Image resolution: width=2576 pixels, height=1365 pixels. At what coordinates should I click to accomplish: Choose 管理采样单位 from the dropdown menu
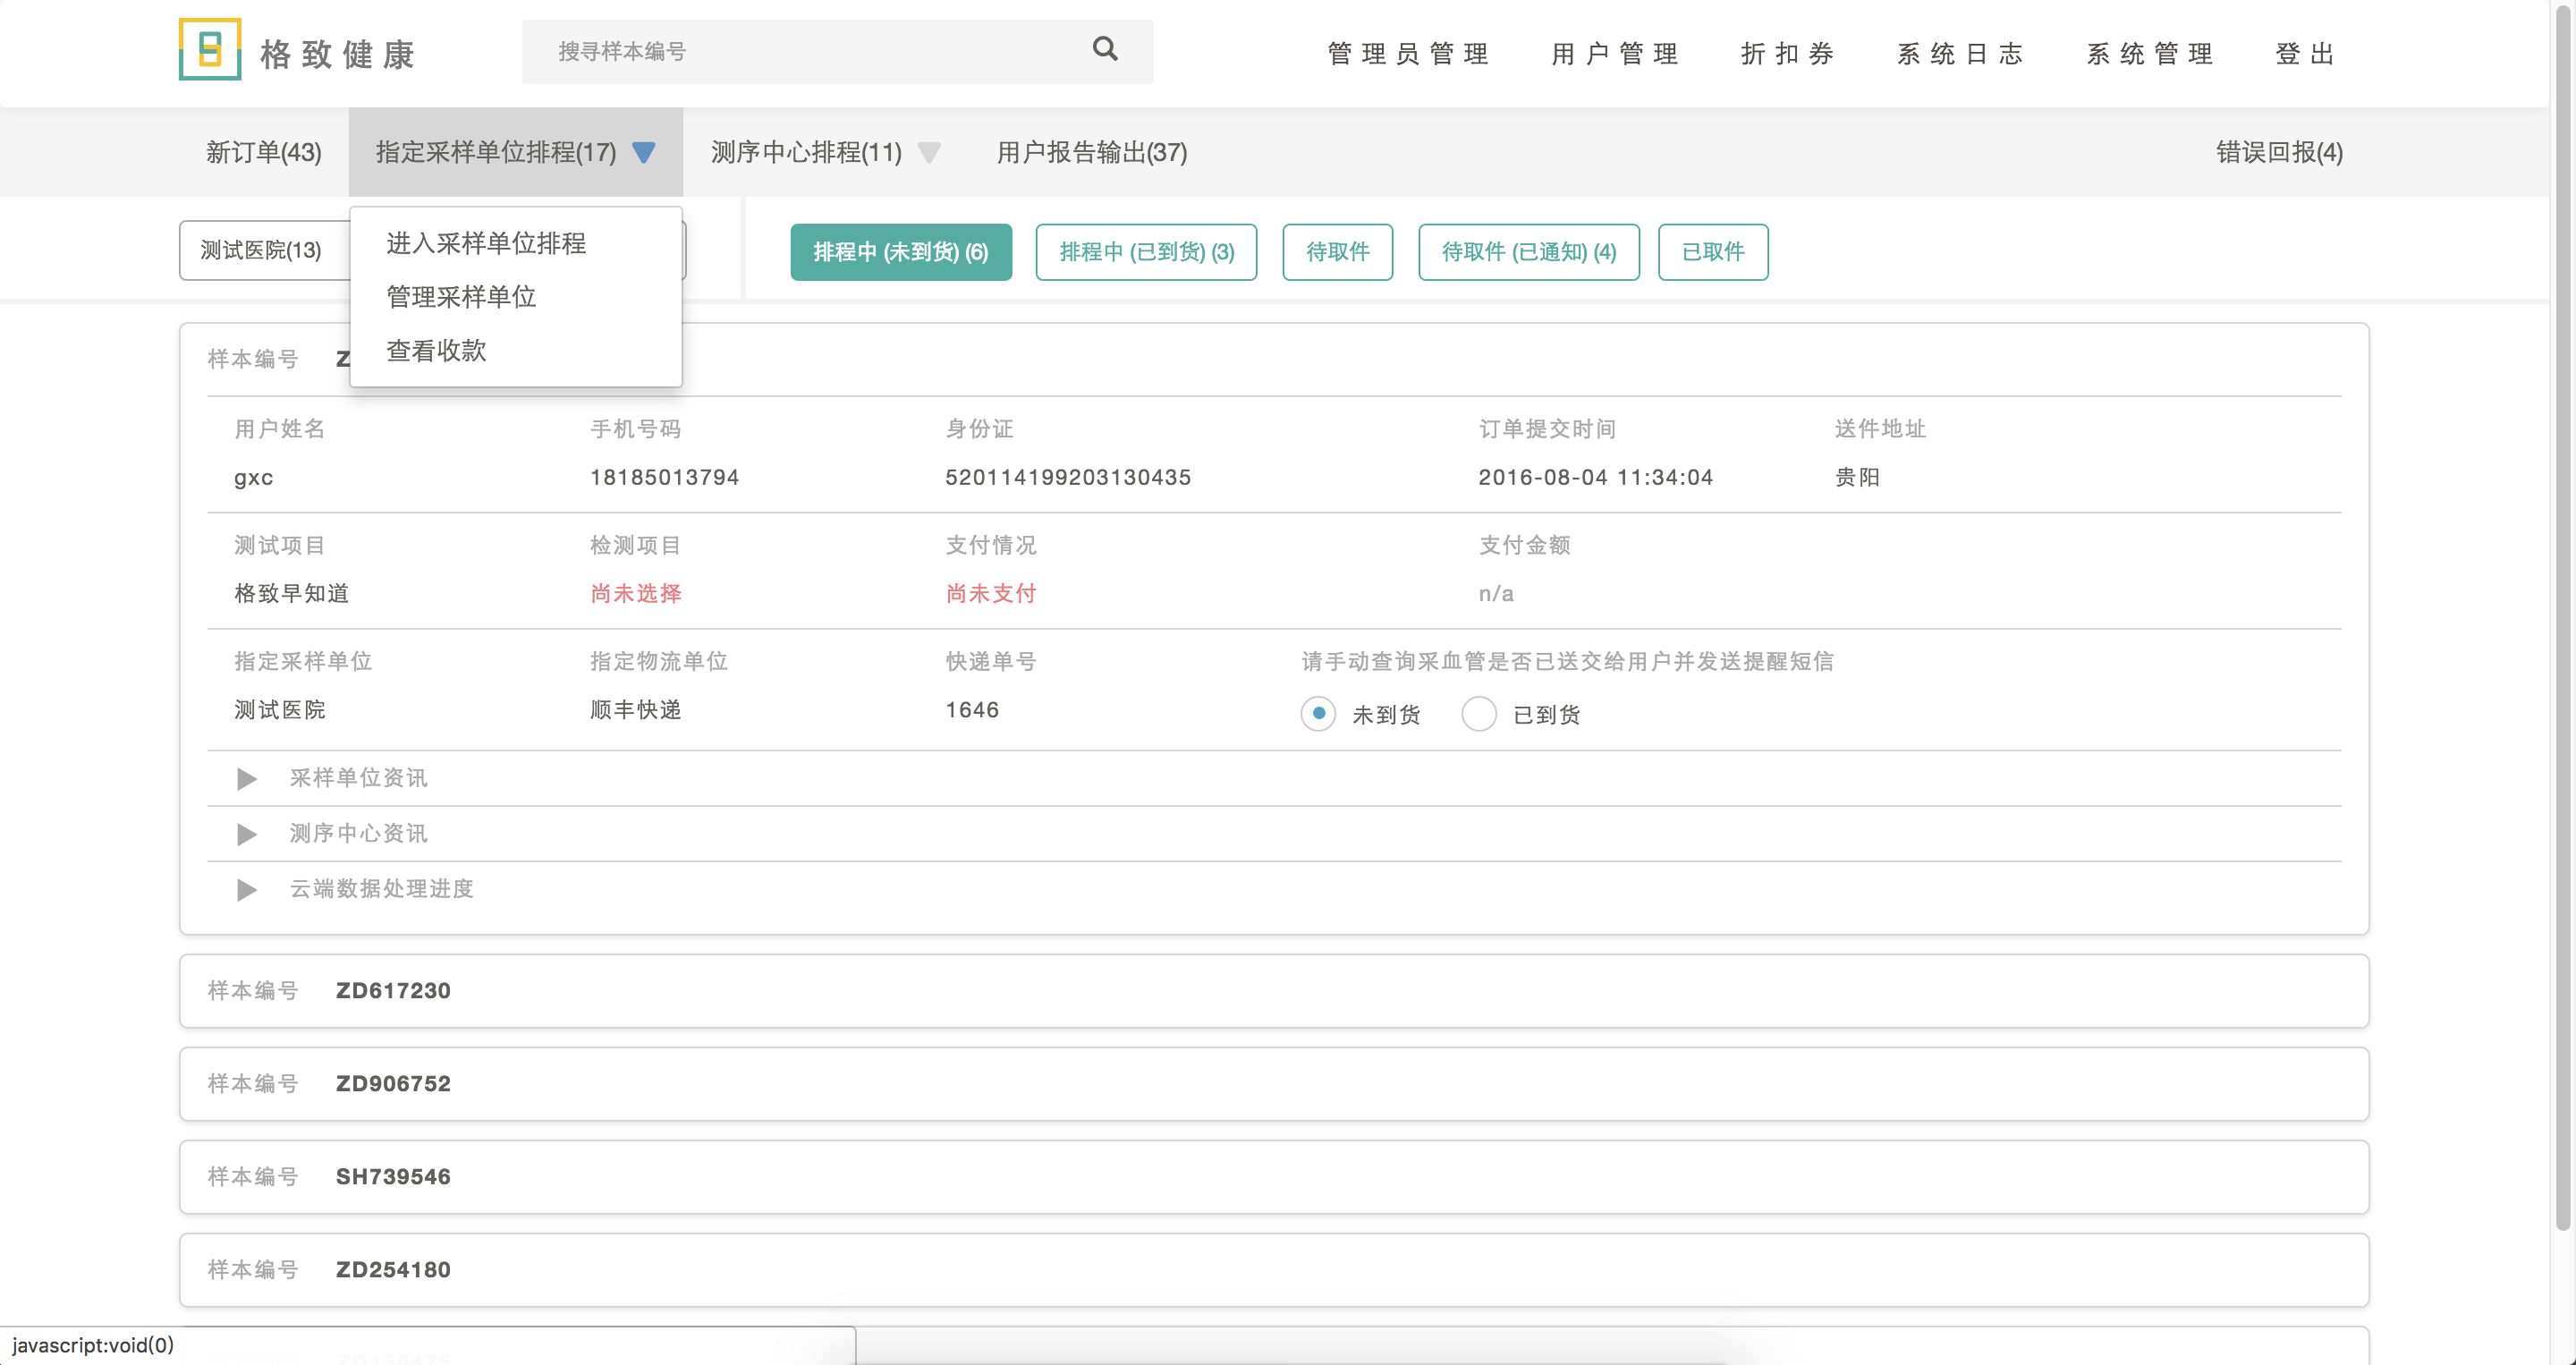(461, 297)
